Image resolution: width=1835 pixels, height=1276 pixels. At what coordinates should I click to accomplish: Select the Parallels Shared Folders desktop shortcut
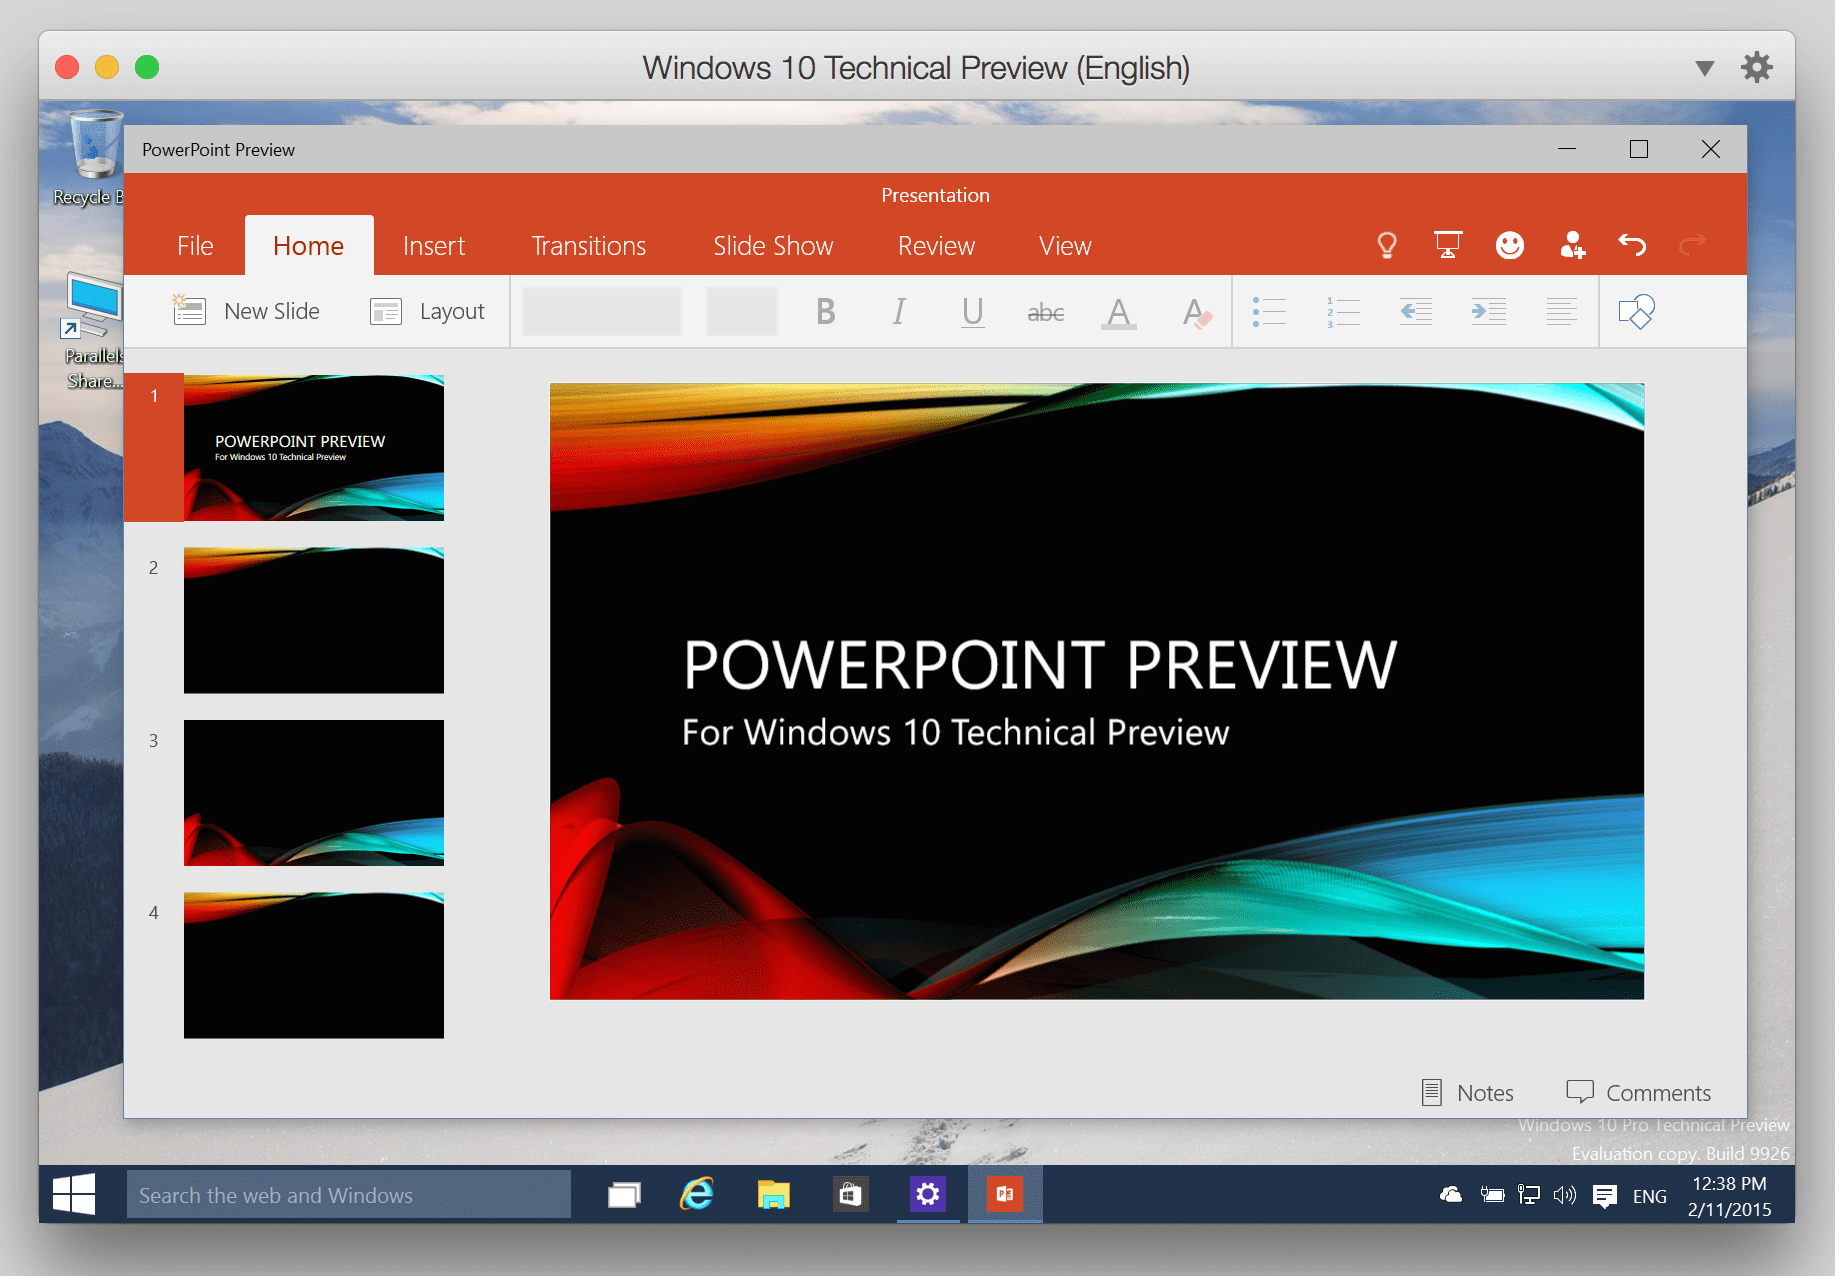coord(93,333)
